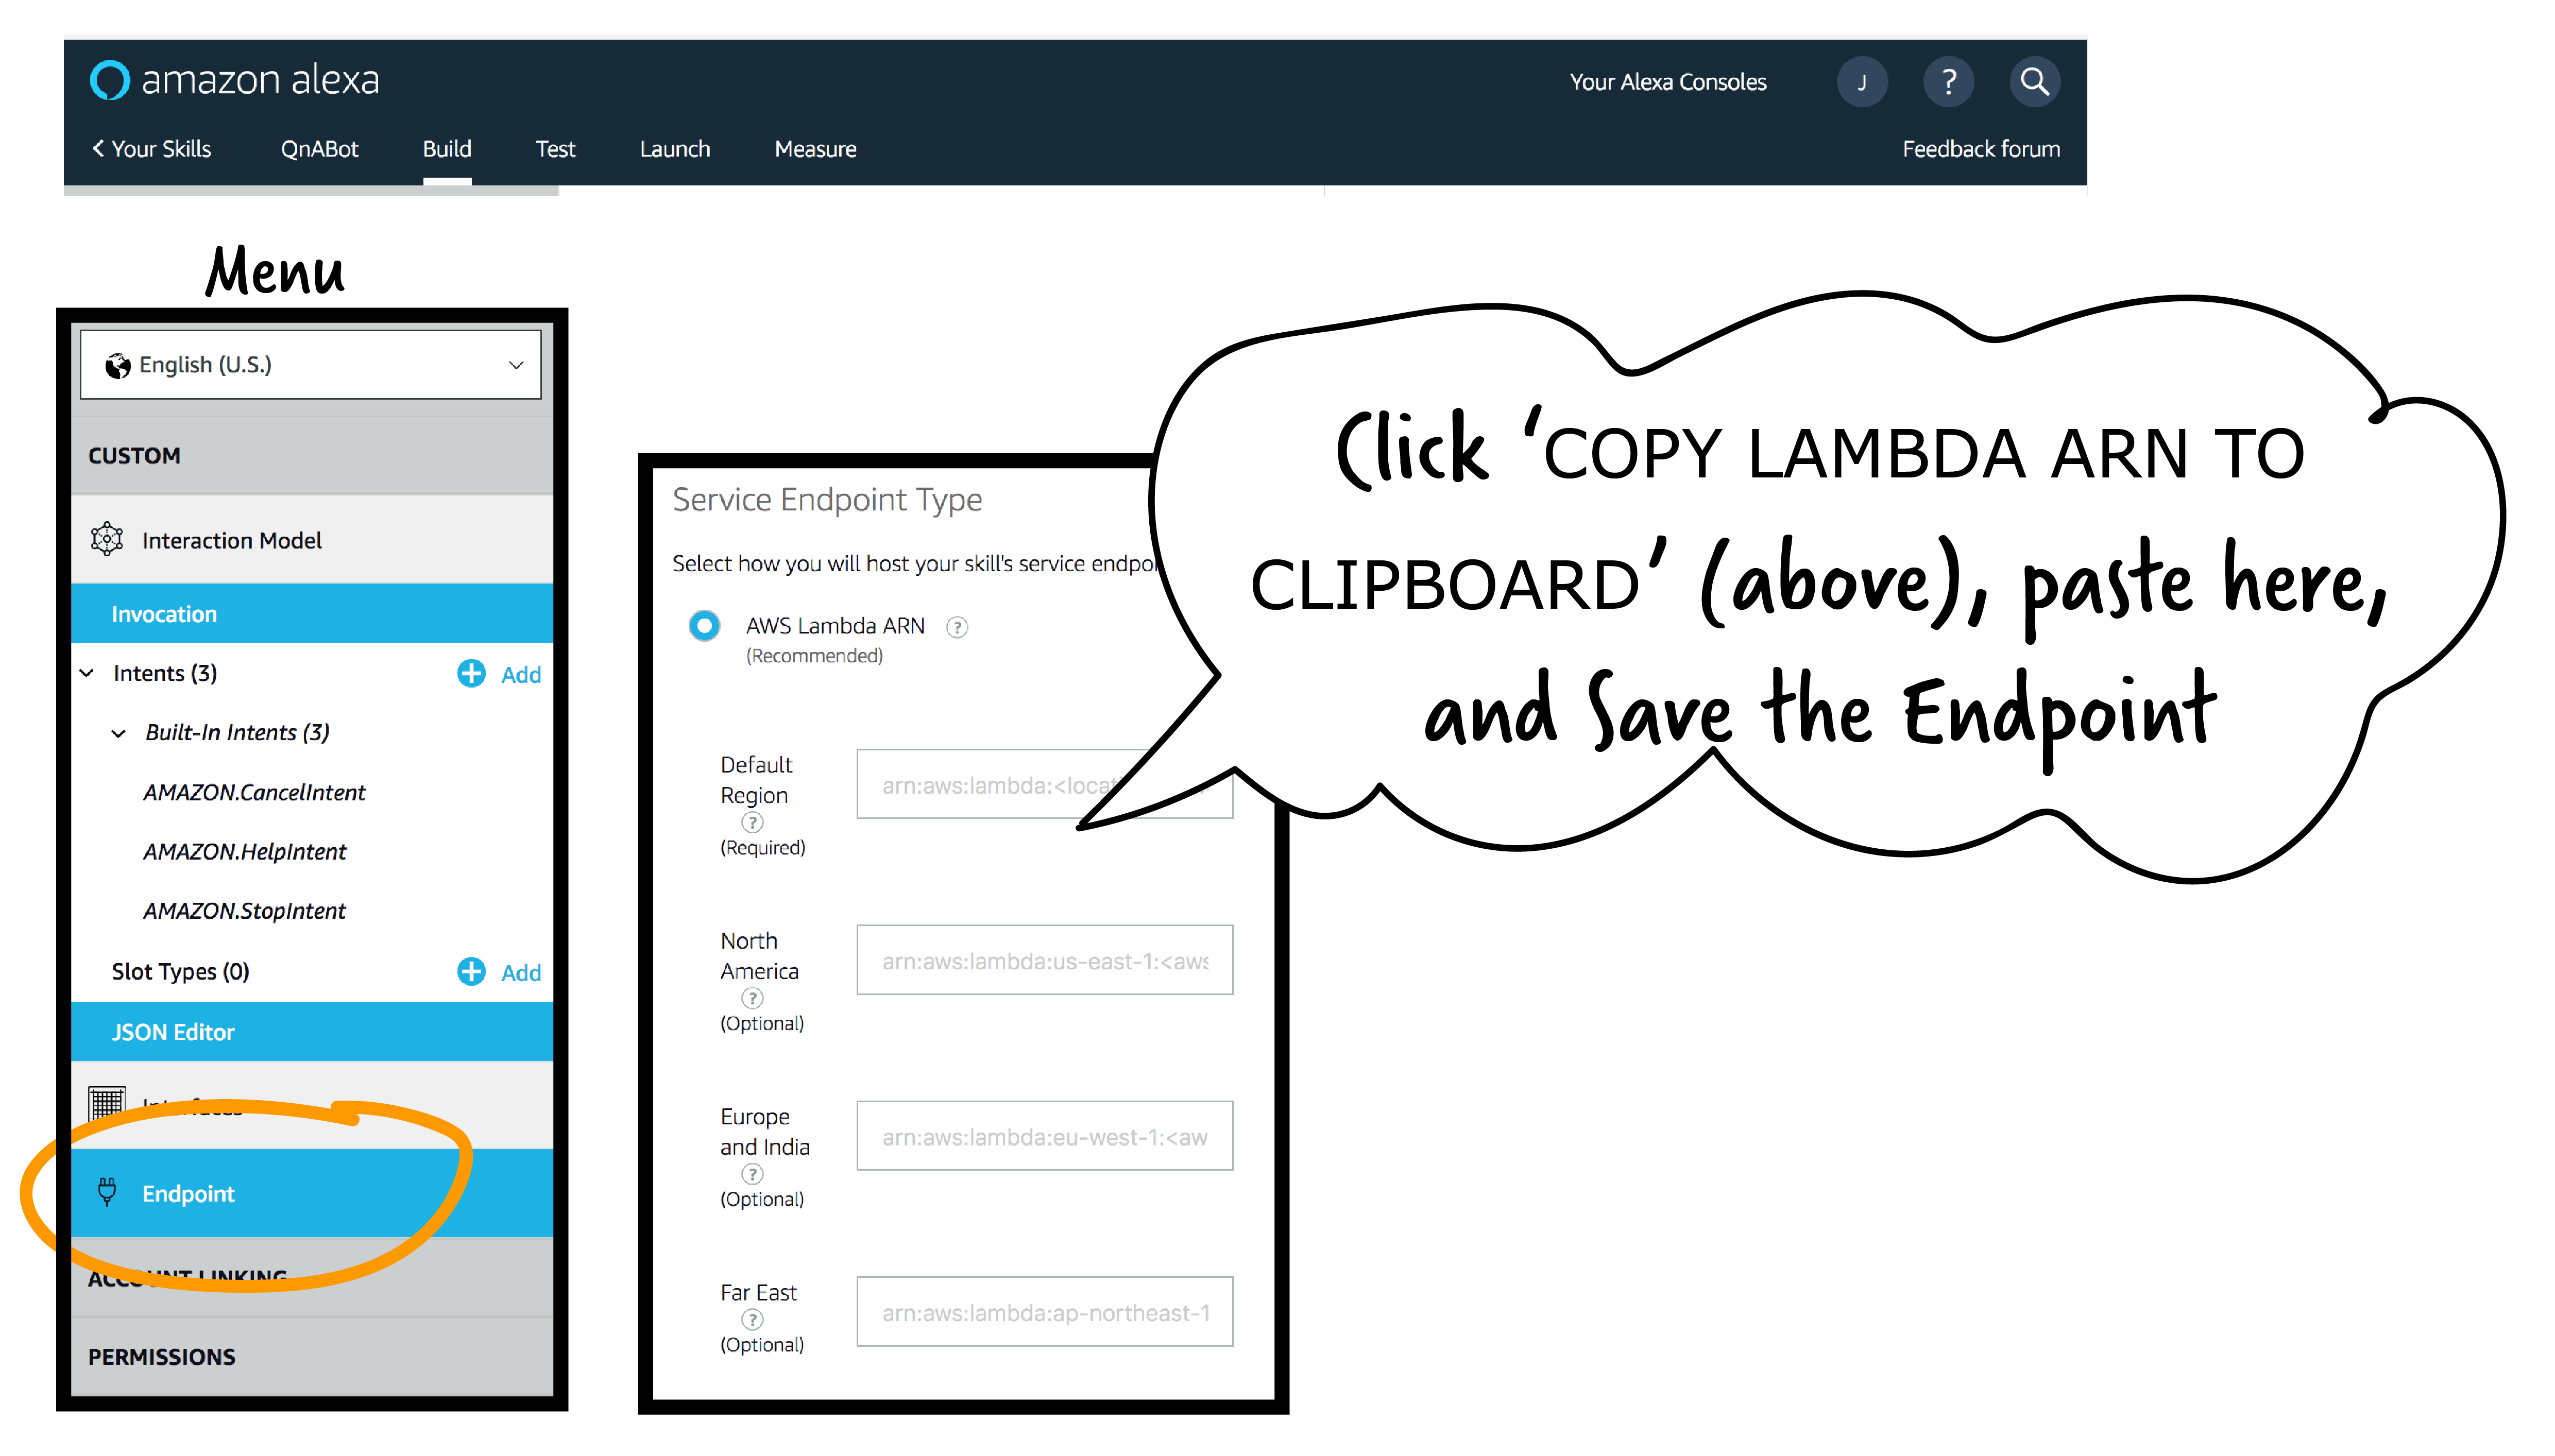
Task: Click the Interaction Model gear icon
Action: point(107,539)
